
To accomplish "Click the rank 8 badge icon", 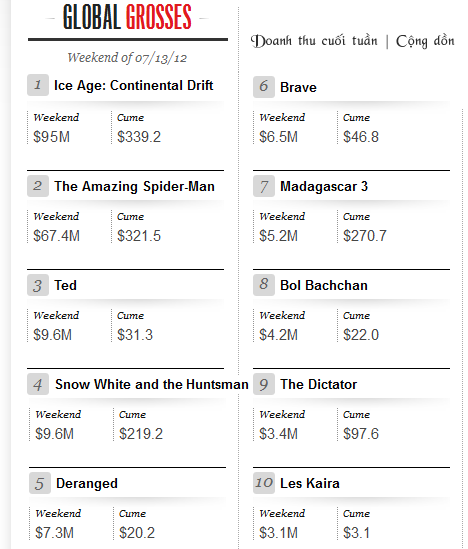I will pos(264,285).
